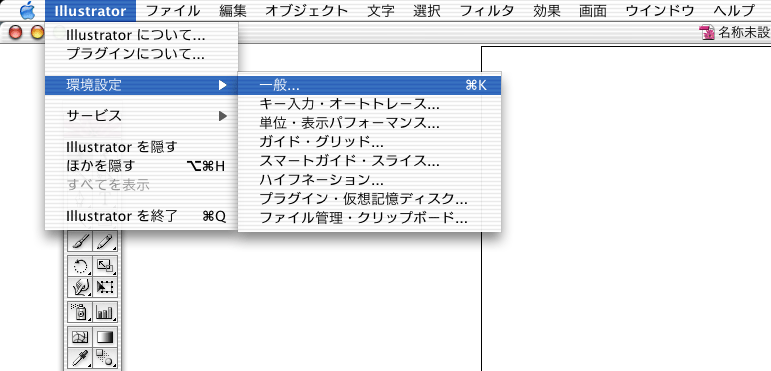Image resolution: width=771 pixels, height=371 pixels.
Task: Open the 編集 menu
Action: pos(233,10)
